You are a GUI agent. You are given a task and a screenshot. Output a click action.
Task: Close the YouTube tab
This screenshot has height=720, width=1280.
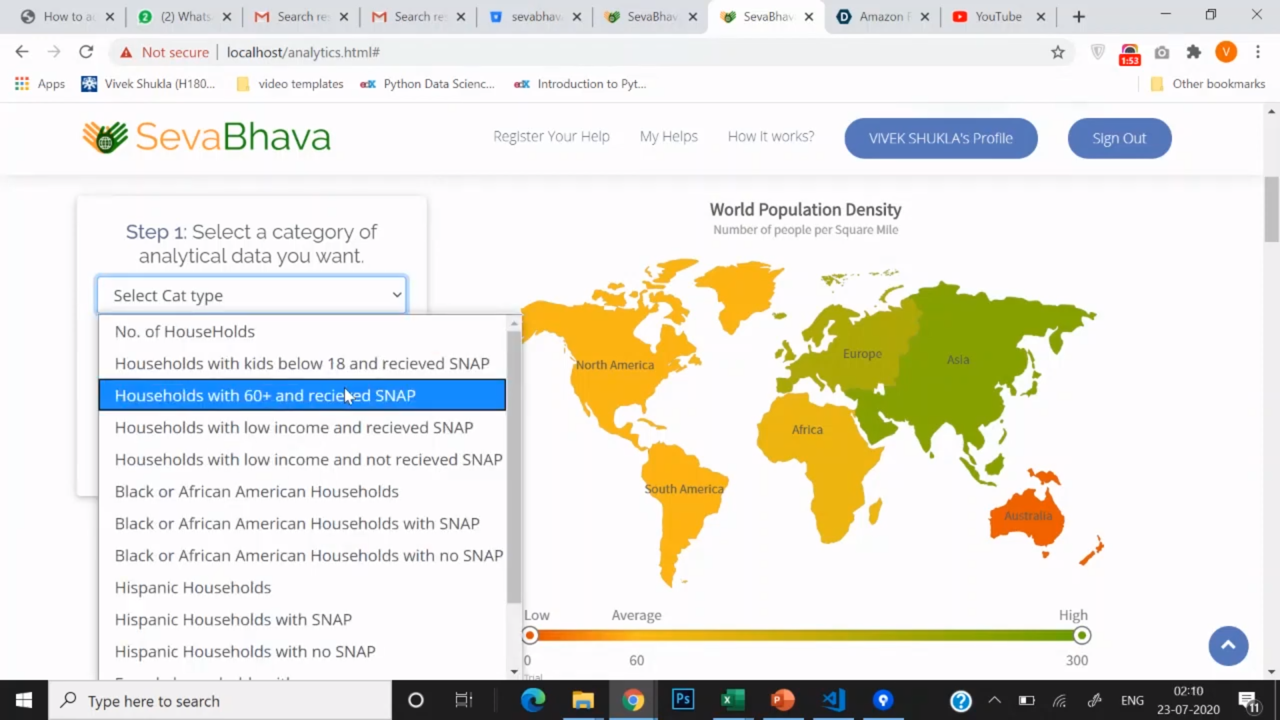click(1041, 16)
